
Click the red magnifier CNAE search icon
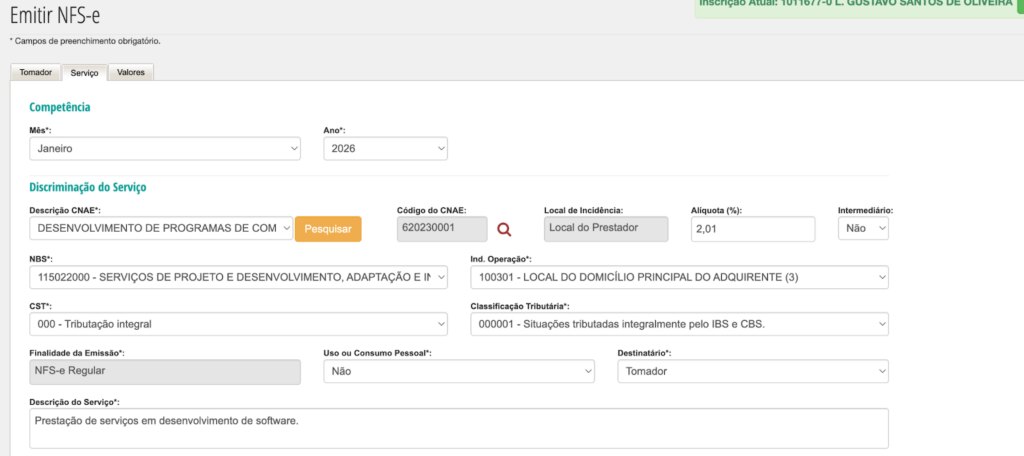(x=504, y=230)
